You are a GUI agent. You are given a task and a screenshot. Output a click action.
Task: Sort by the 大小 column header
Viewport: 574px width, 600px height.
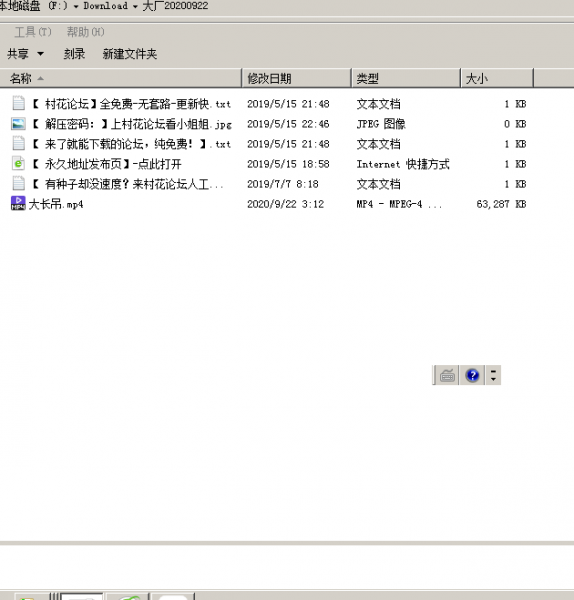click(x=497, y=78)
